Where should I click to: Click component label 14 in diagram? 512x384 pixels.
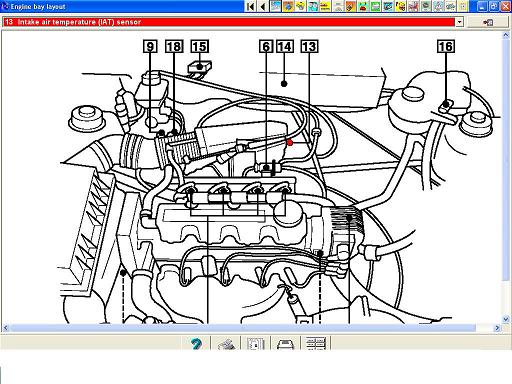click(285, 47)
